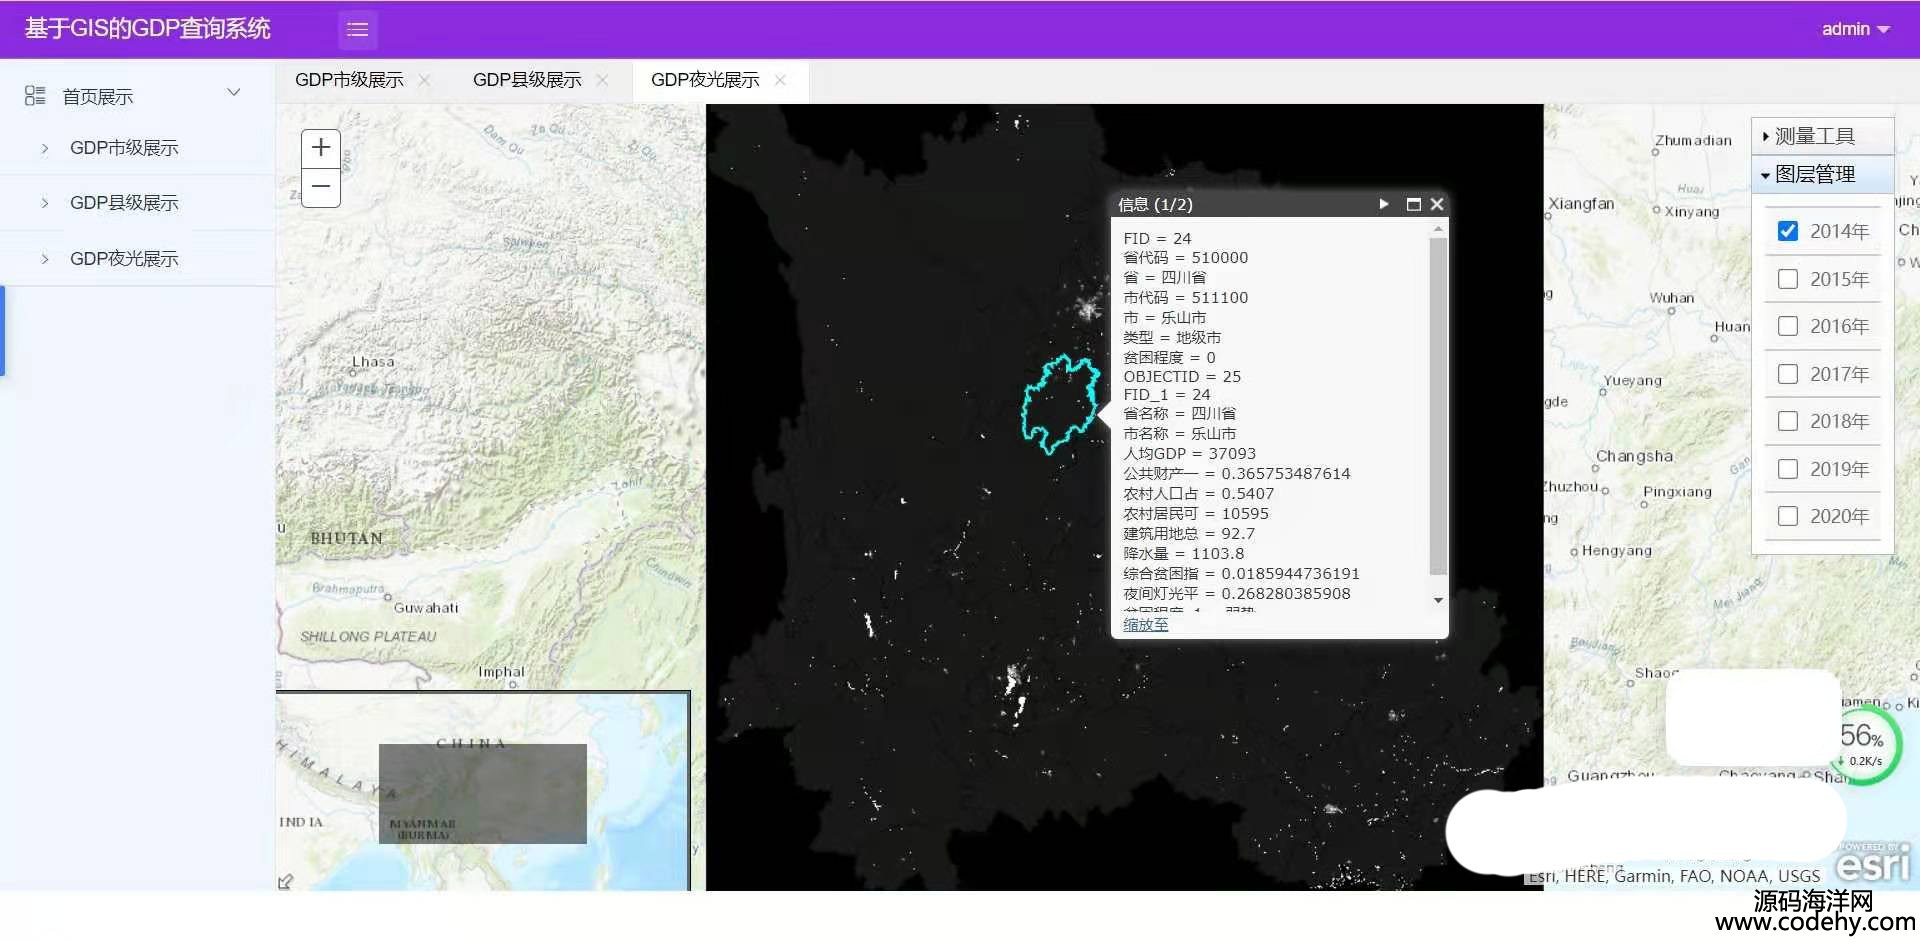Open the admin user dropdown

tap(1855, 29)
